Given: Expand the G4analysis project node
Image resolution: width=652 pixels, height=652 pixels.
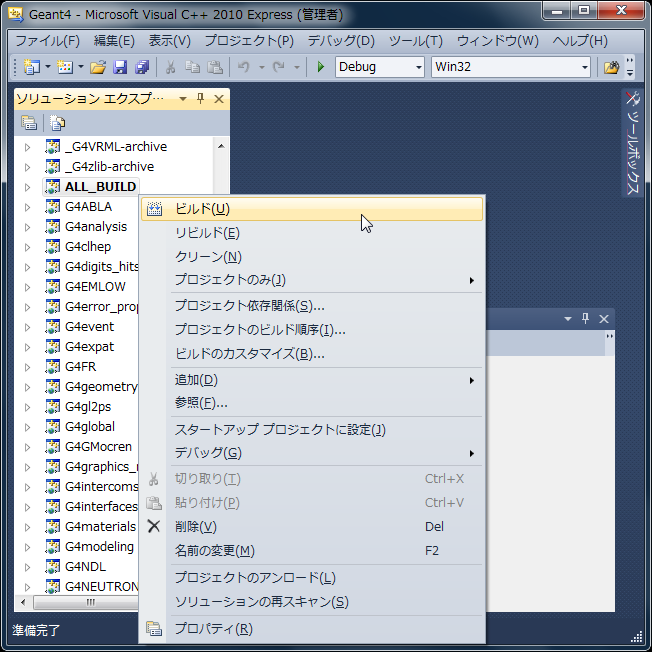Looking at the screenshot, I should tap(27, 227).
